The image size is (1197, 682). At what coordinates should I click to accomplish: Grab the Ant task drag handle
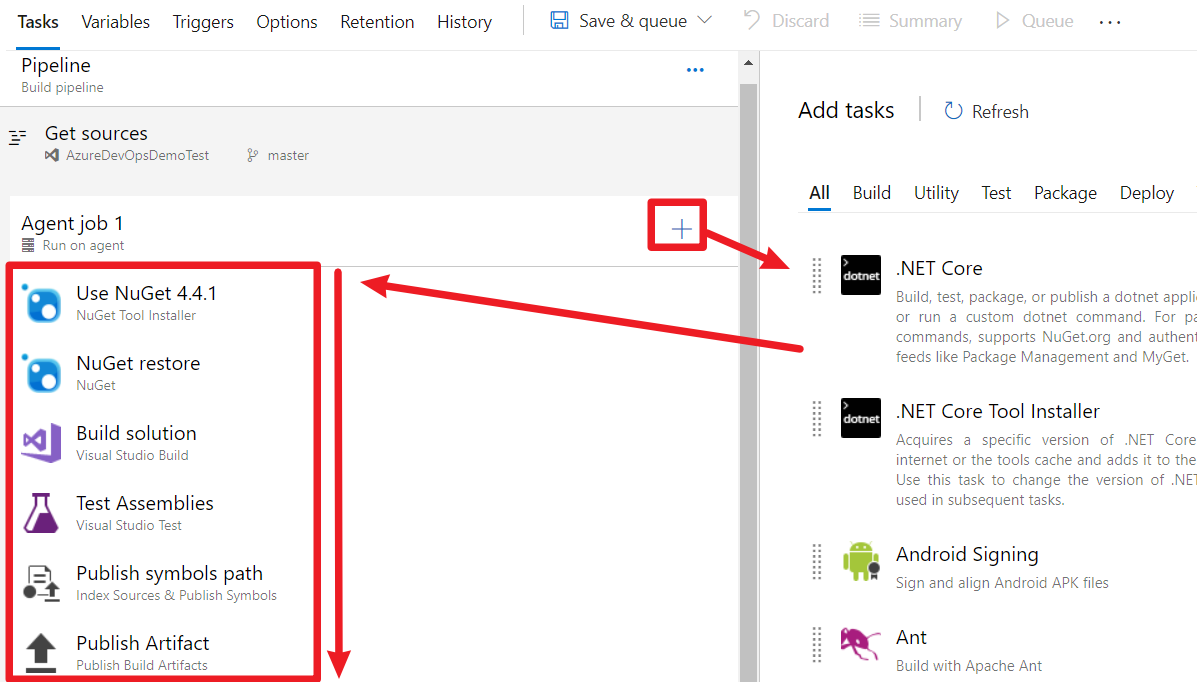pos(817,644)
